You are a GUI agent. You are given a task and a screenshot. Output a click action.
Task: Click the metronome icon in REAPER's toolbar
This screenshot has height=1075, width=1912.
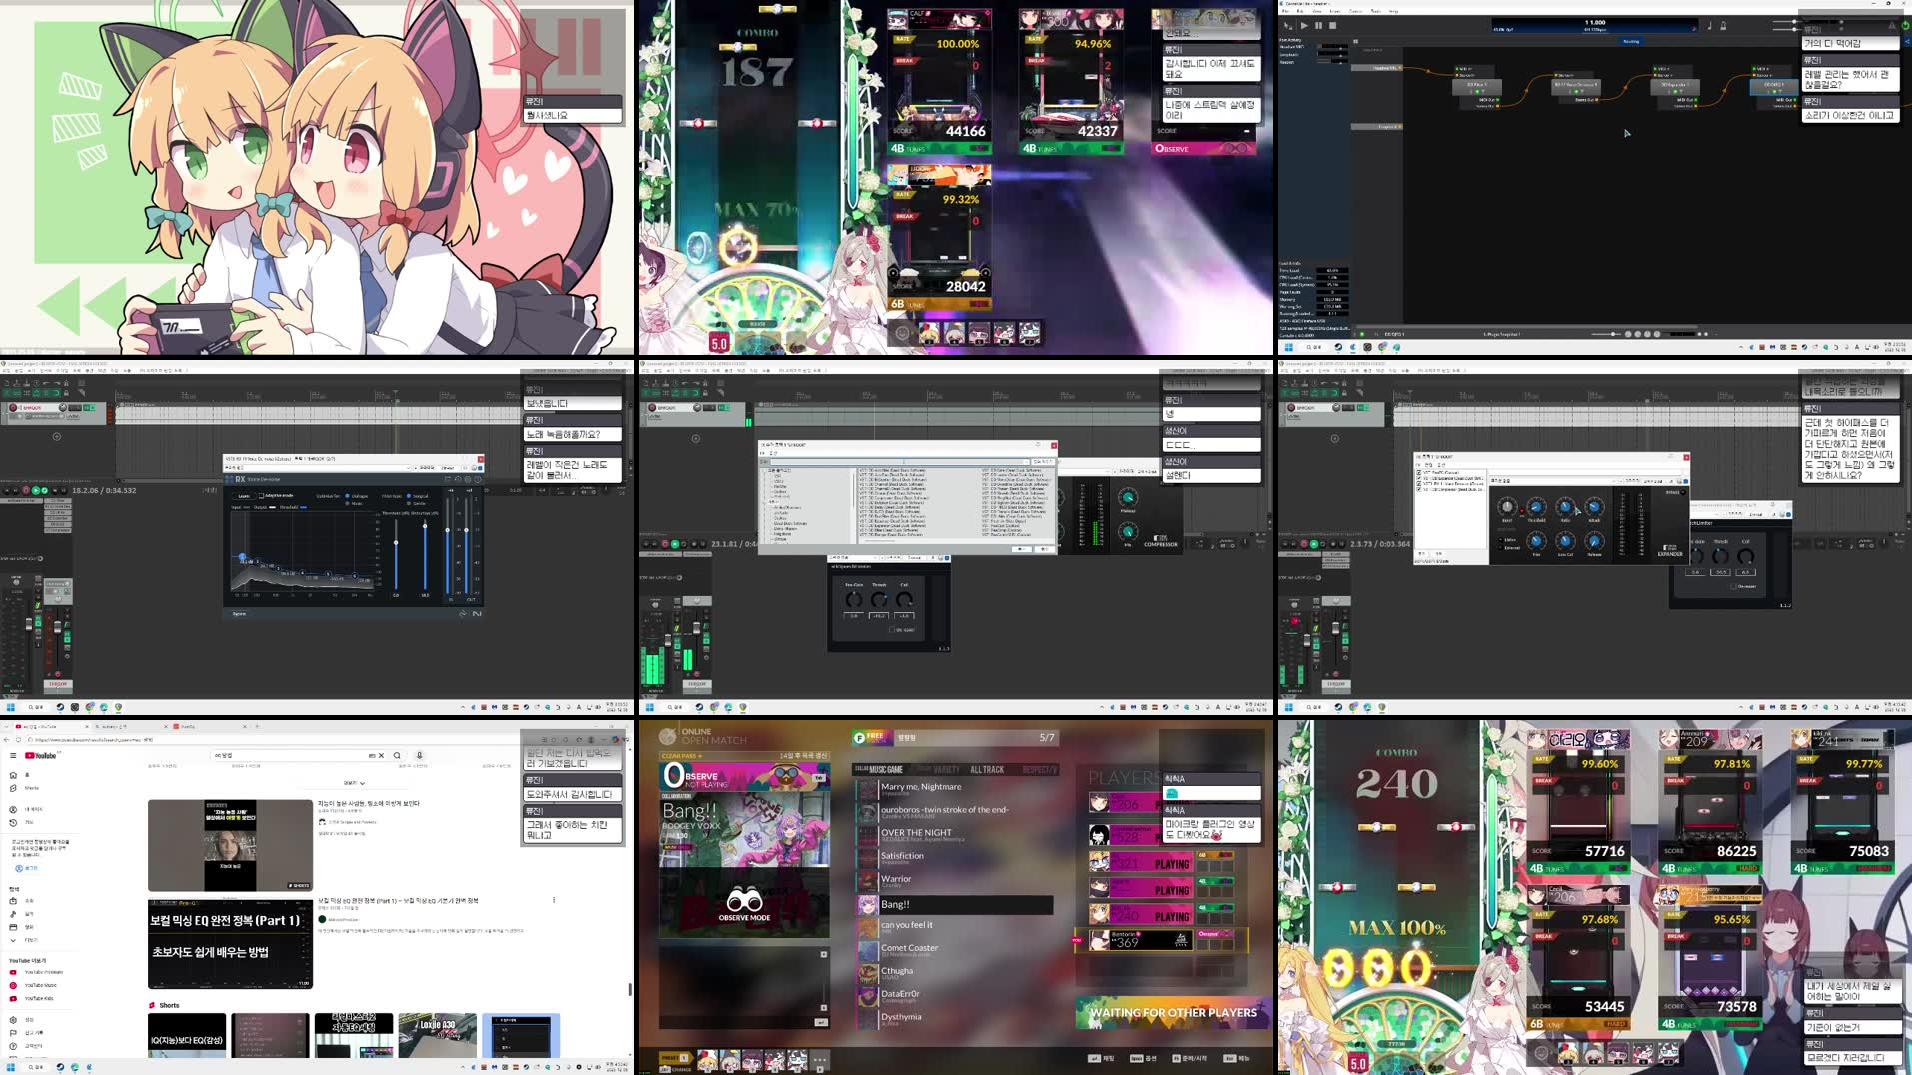pos(80,387)
